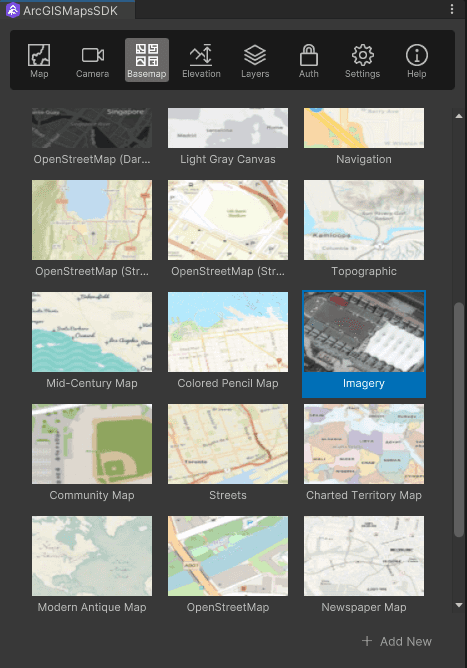The image size is (467, 668).
Task: Select OpenStreetMap (Dark) basemap thumbnail
Action: point(92,128)
